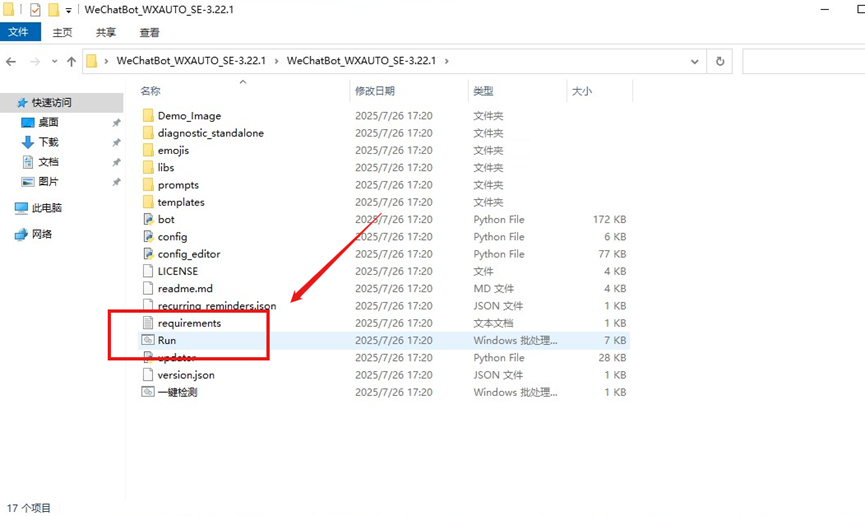865x516 pixels.
Task: Select the config_editor Python file icon
Action: (148, 254)
